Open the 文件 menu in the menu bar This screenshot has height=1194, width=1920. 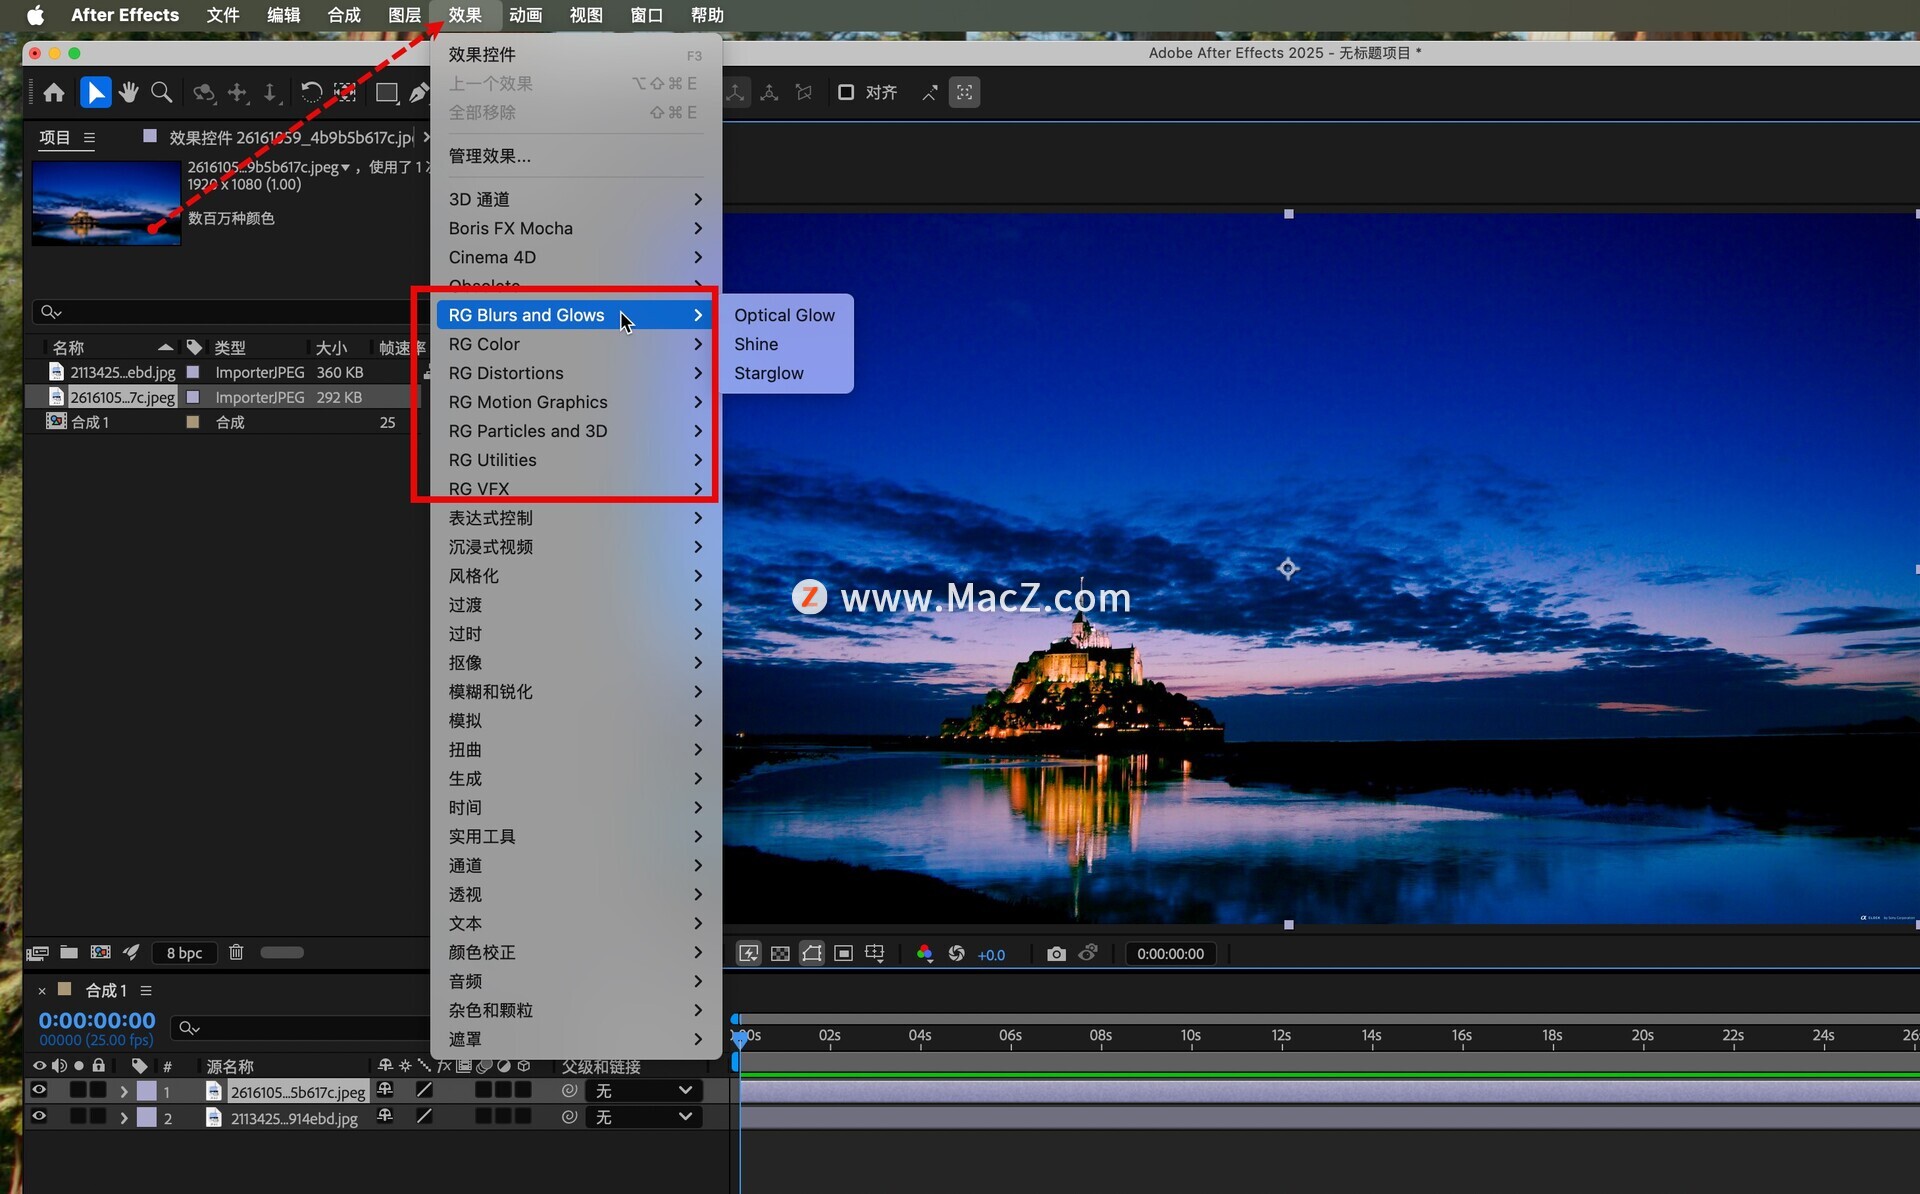222,15
